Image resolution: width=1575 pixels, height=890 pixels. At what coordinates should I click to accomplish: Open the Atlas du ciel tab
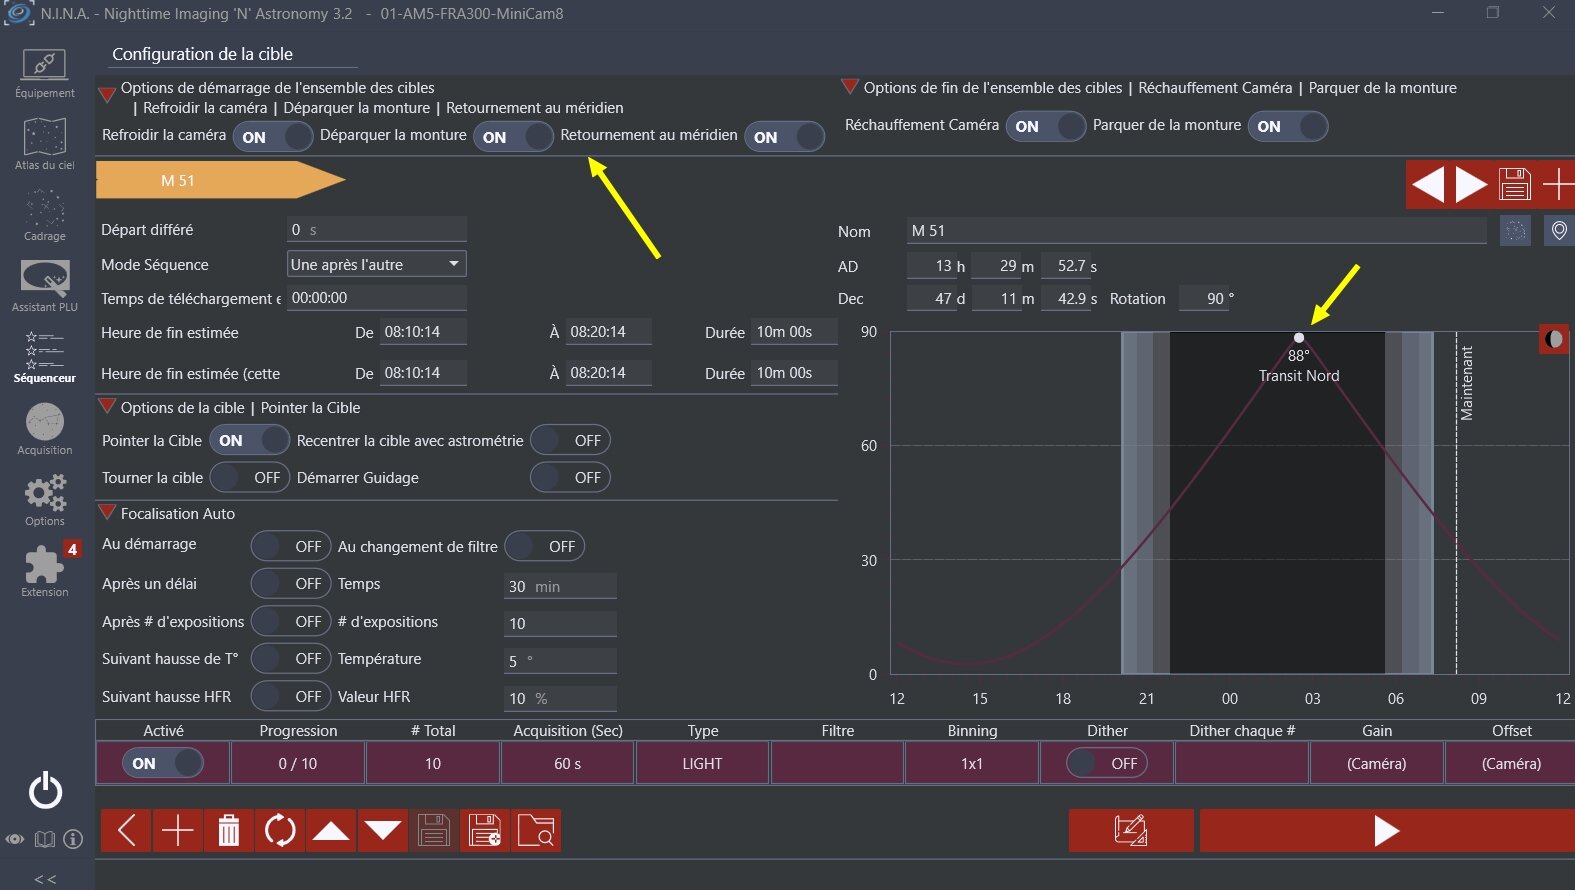coord(45,144)
